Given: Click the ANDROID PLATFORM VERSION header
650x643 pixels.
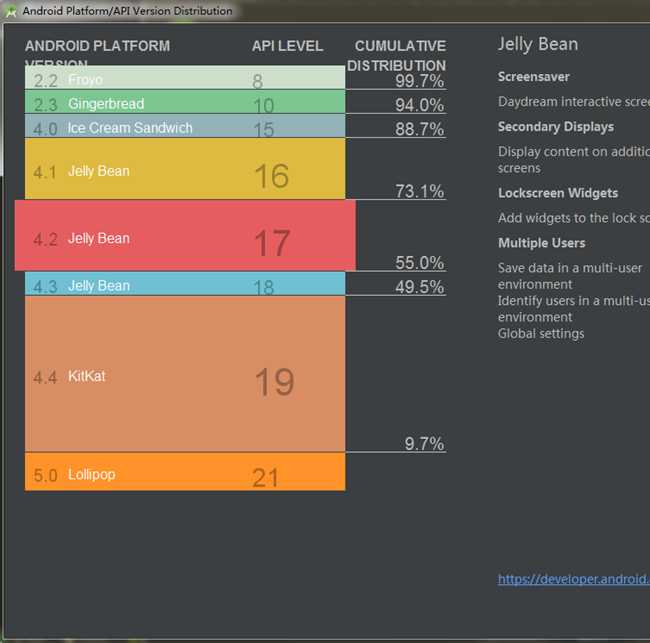Looking at the screenshot, I should pyautogui.click(x=97, y=53).
